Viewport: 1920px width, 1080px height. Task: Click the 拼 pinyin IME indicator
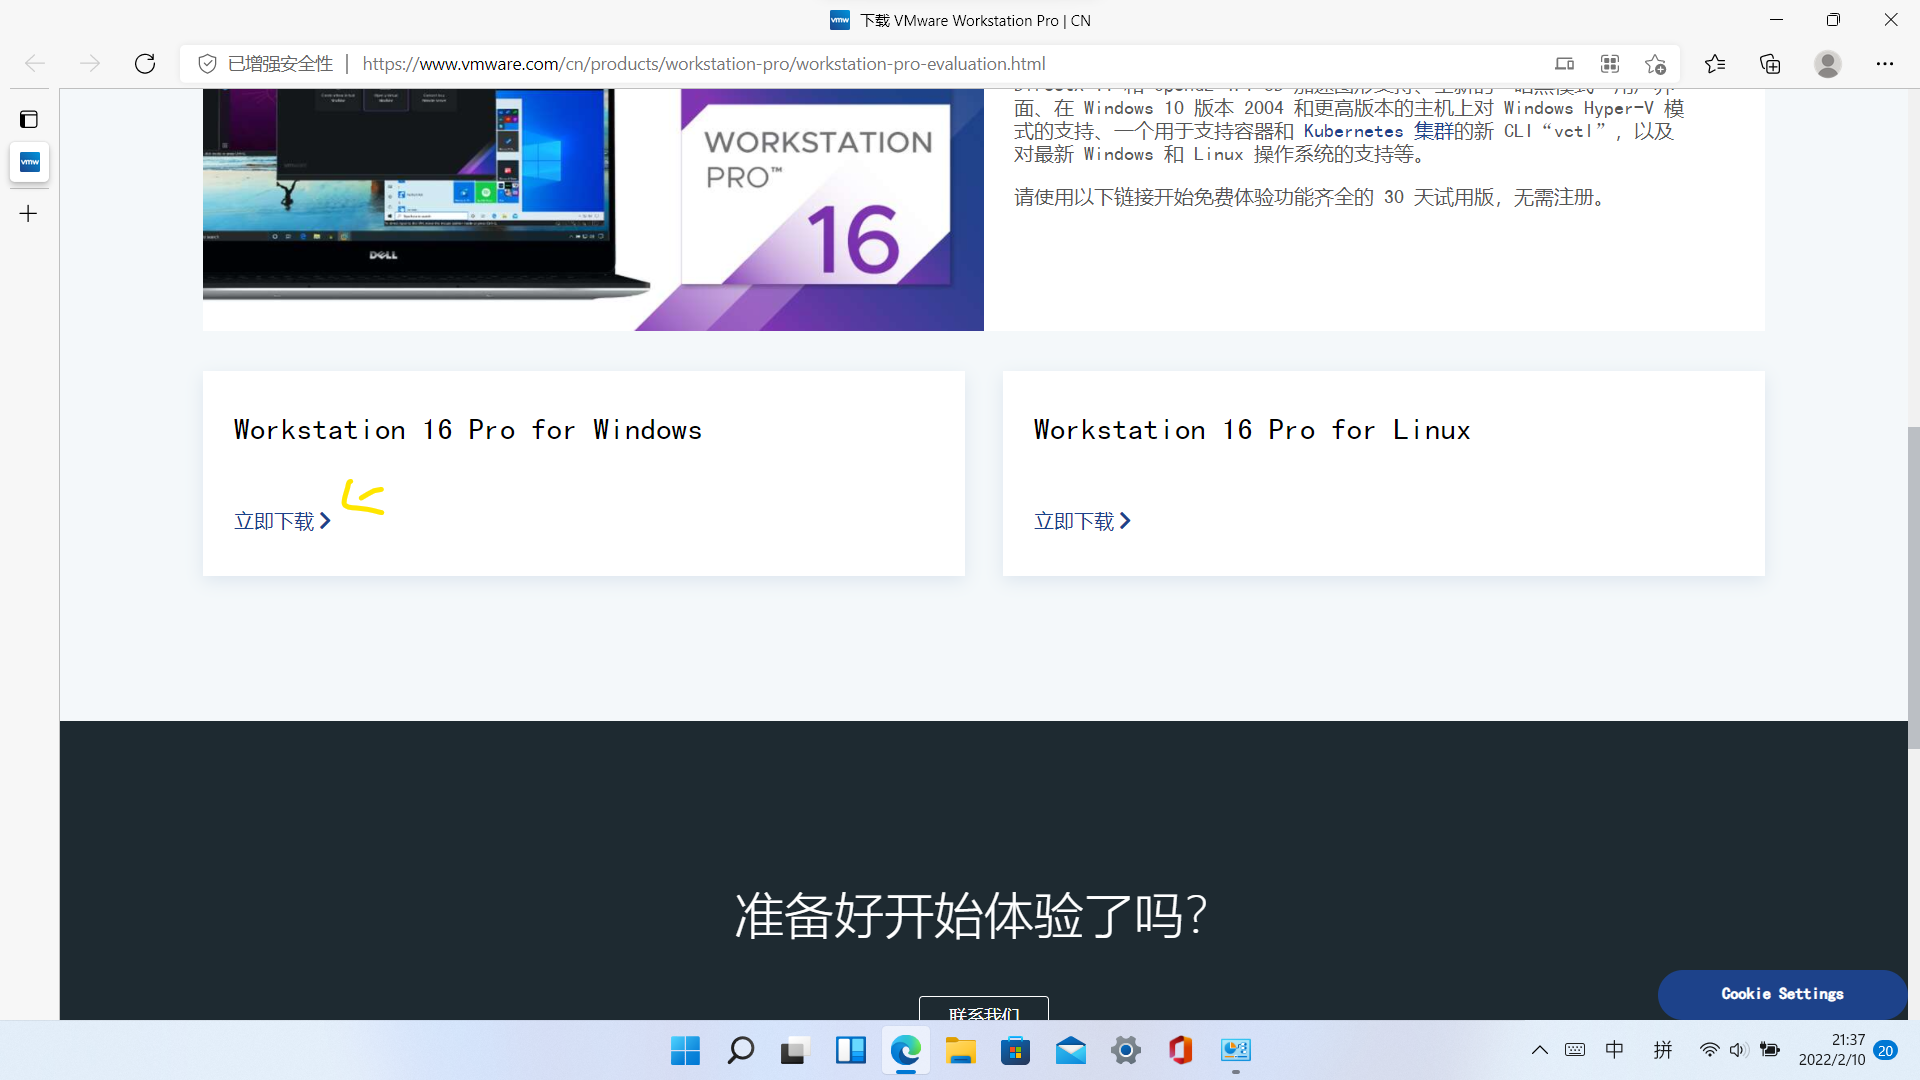[1663, 1050]
